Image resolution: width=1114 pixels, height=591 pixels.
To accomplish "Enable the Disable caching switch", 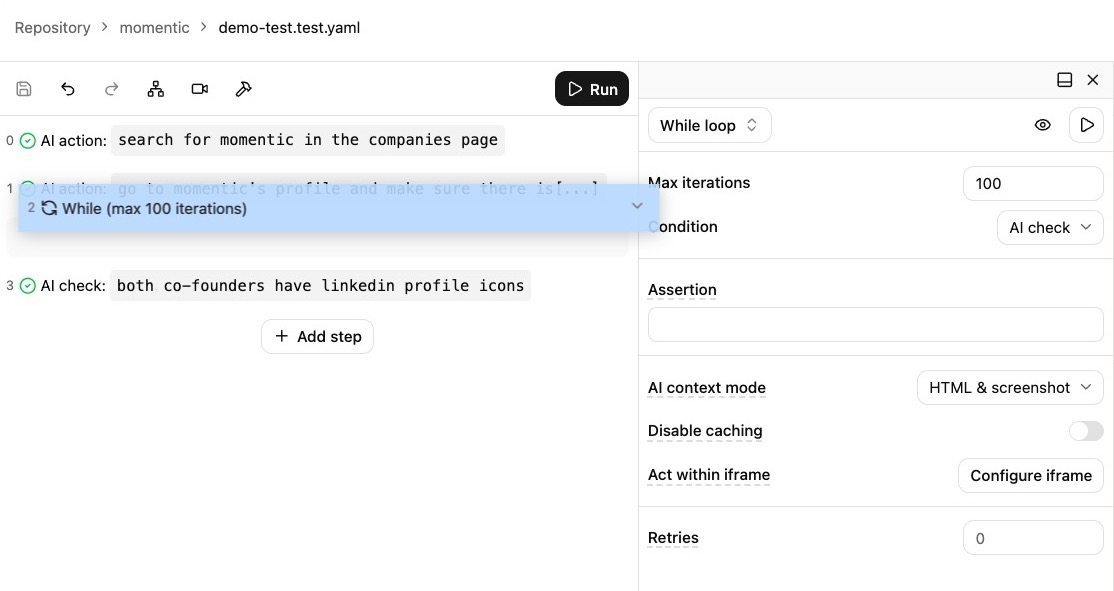I will pos(1086,430).
